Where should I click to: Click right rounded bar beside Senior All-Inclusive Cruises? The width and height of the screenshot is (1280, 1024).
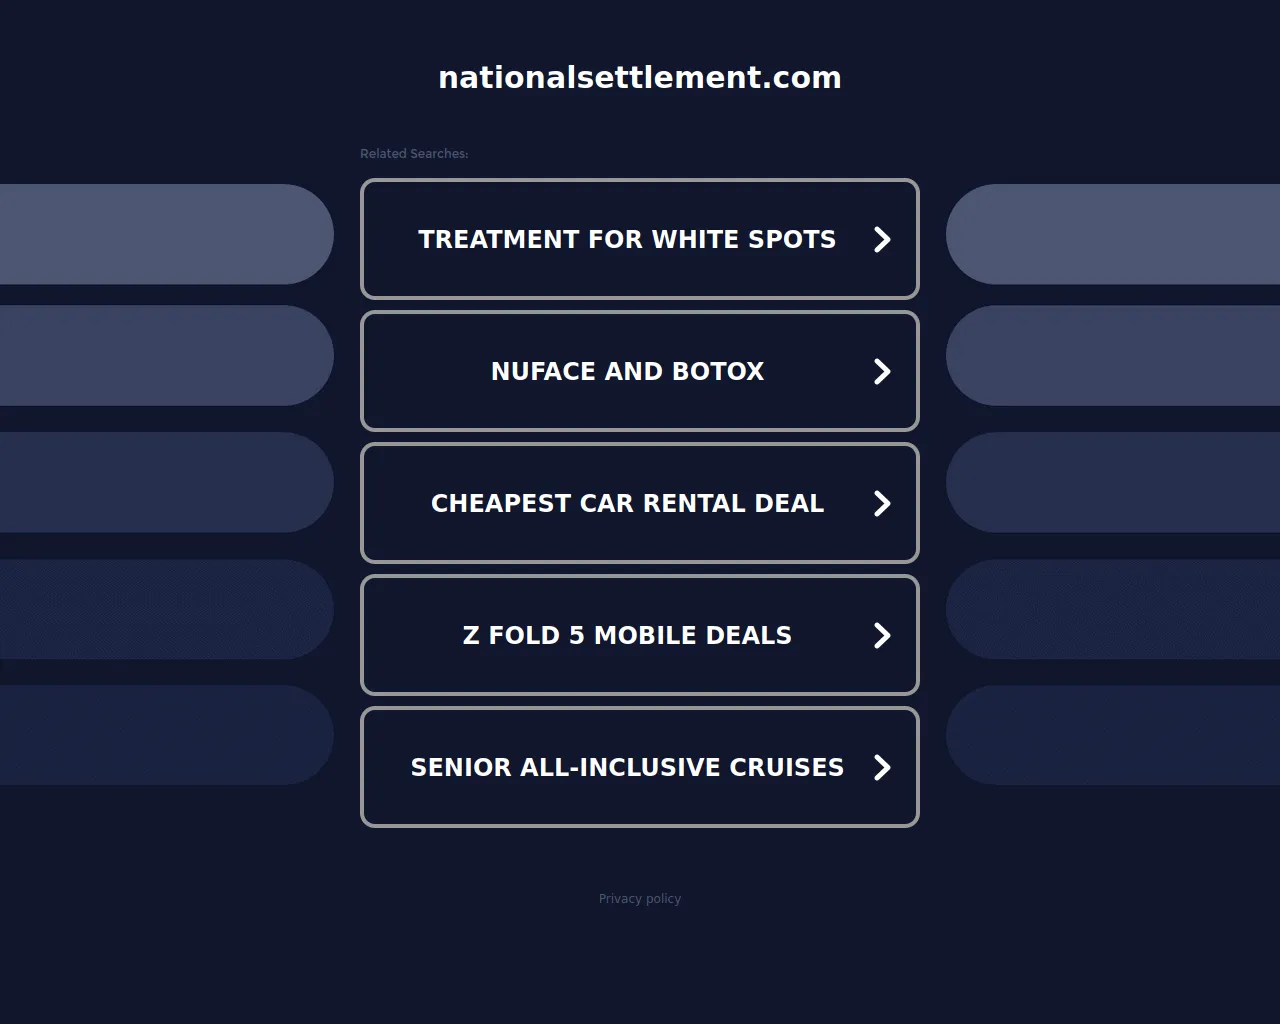(x=1113, y=735)
